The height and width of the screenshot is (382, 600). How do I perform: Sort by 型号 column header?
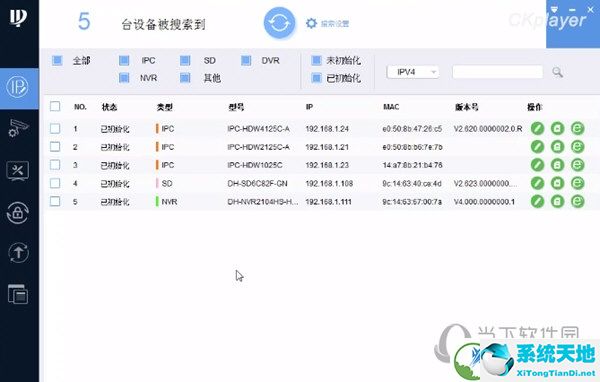coord(236,107)
